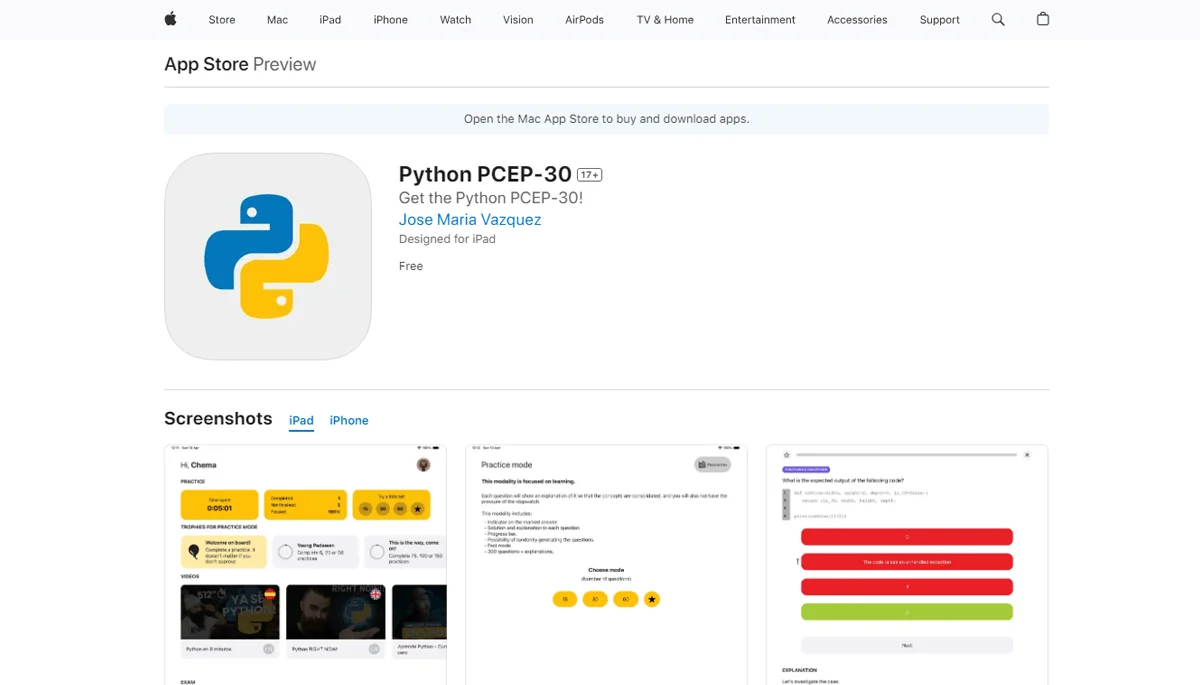Image resolution: width=1200 pixels, height=685 pixels.
Task: Click the "Get the Python PCEP-30!" subtitle
Action: point(491,198)
